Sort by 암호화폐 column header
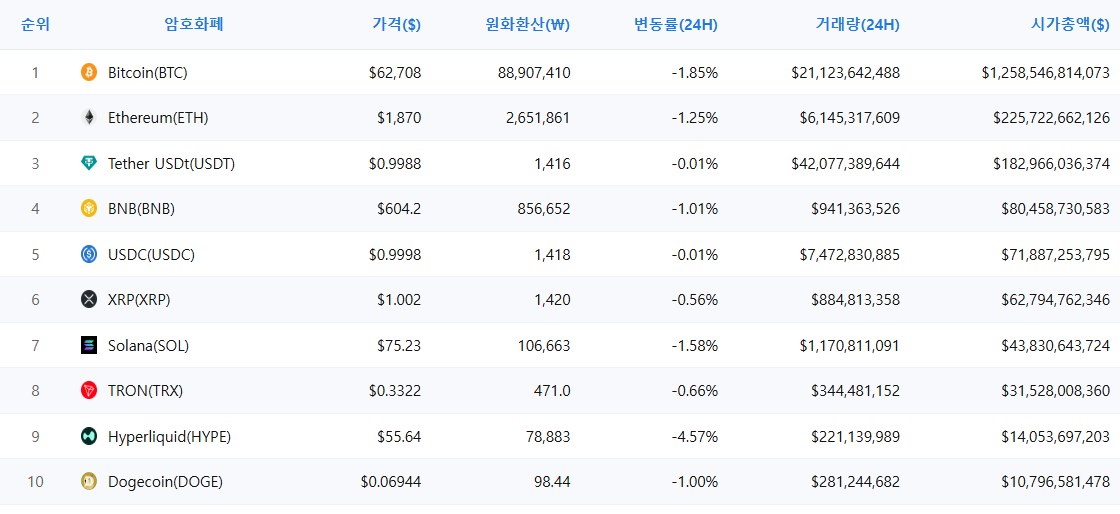The height and width of the screenshot is (514, 1120). click(x=194, y=24)
